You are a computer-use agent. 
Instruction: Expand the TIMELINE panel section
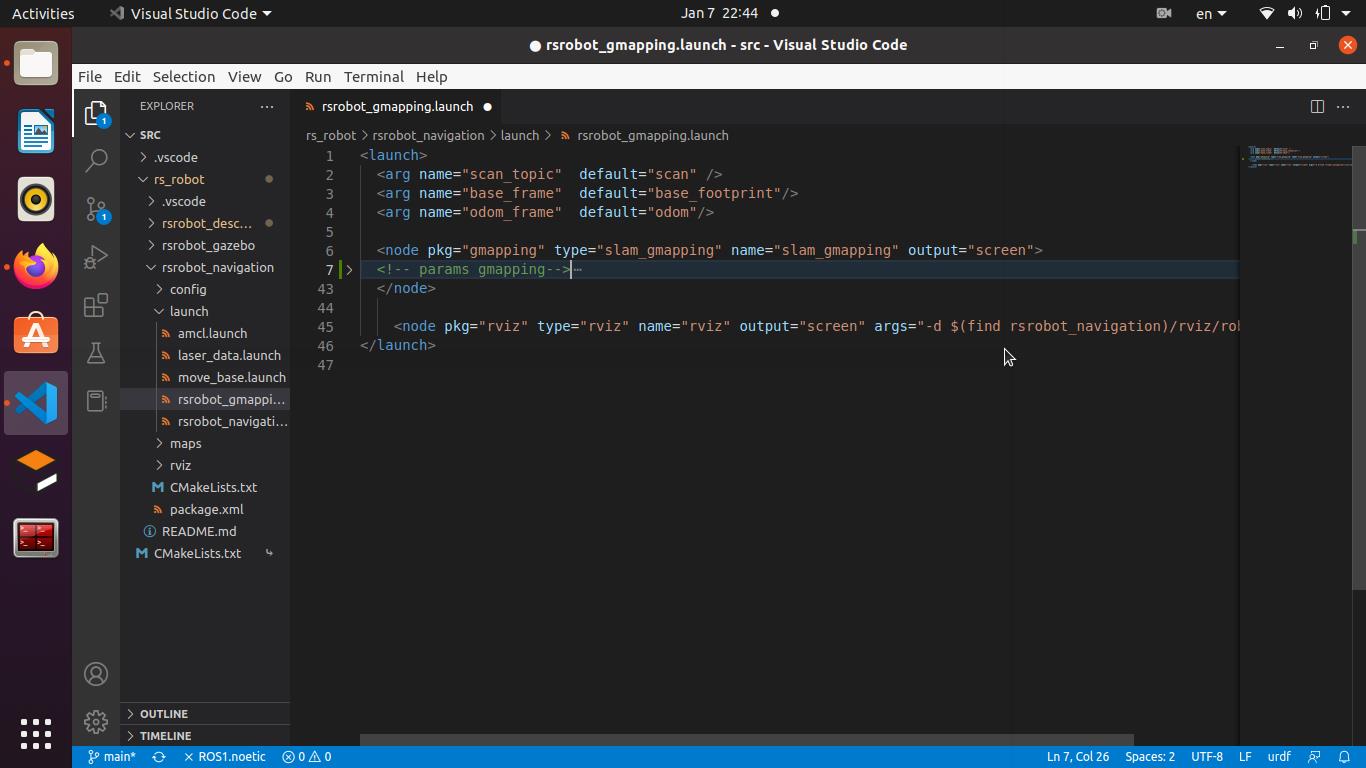point(165,736)
